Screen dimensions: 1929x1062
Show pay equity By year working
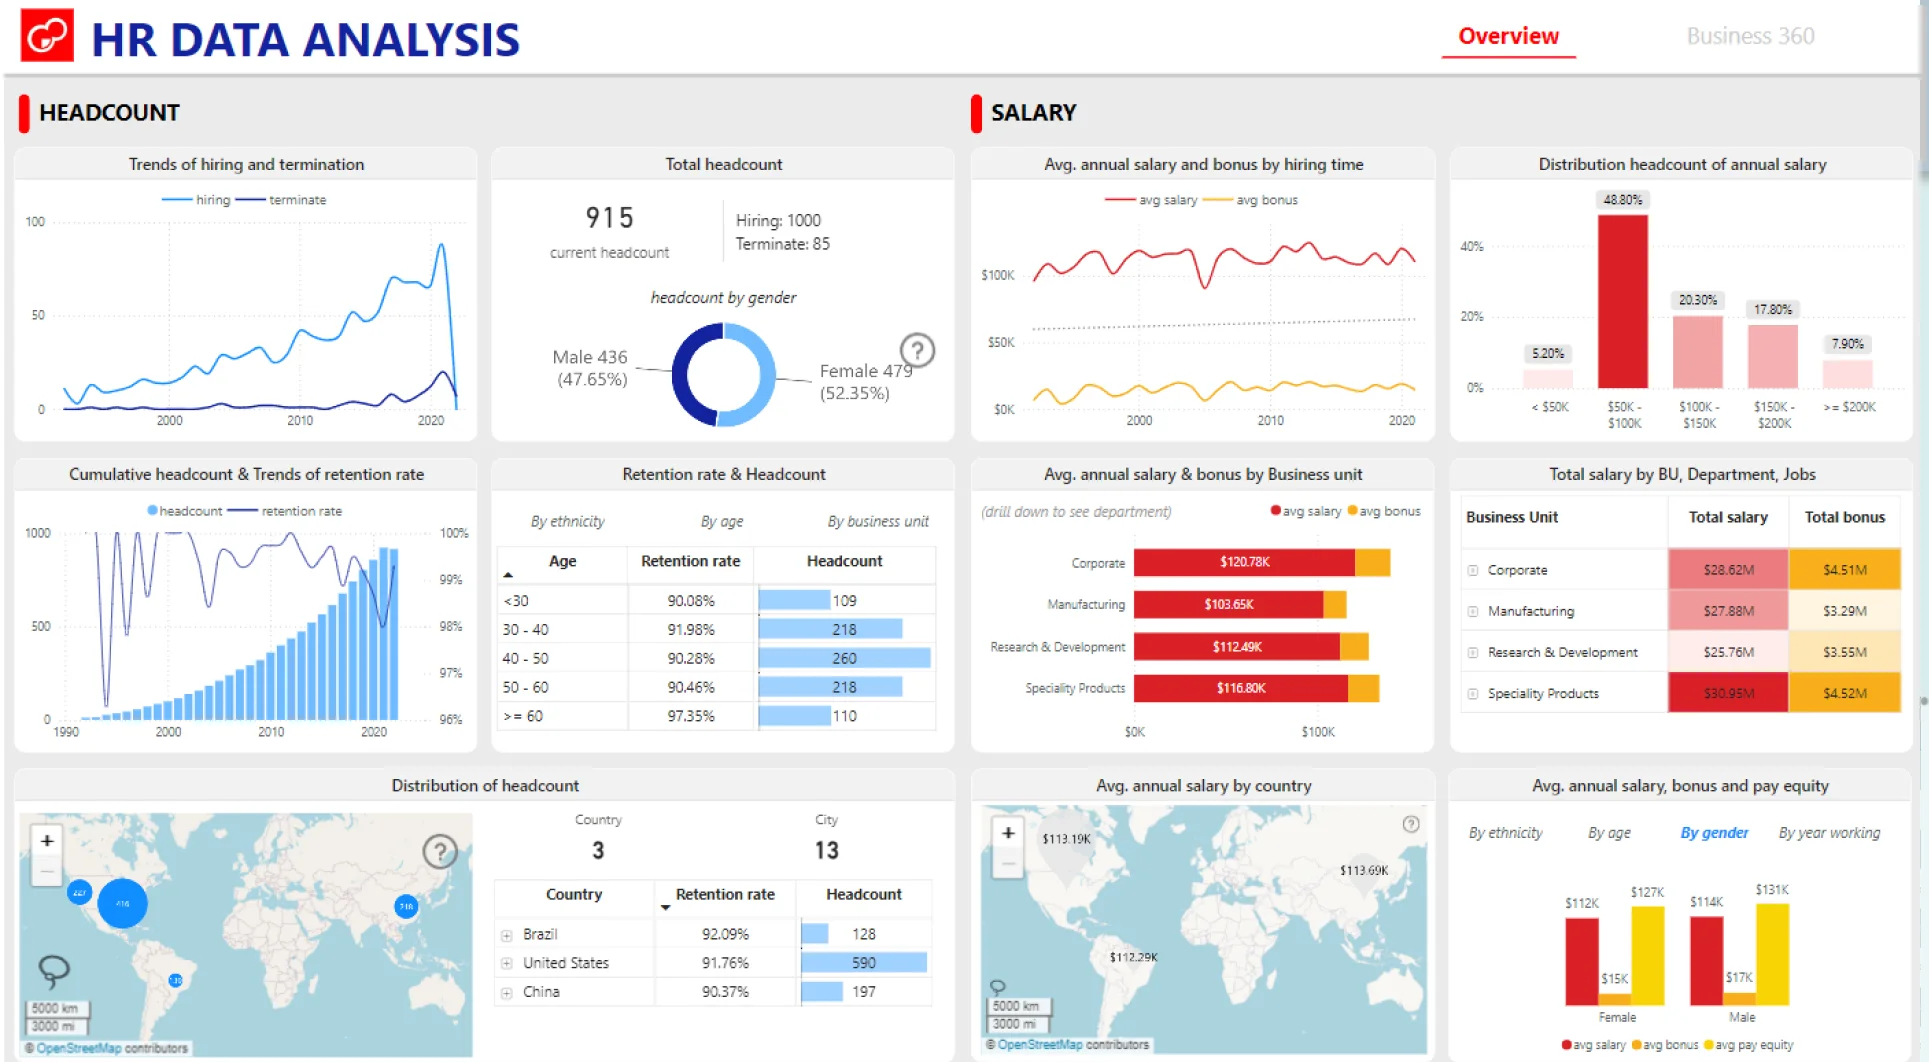point(1829,832)
